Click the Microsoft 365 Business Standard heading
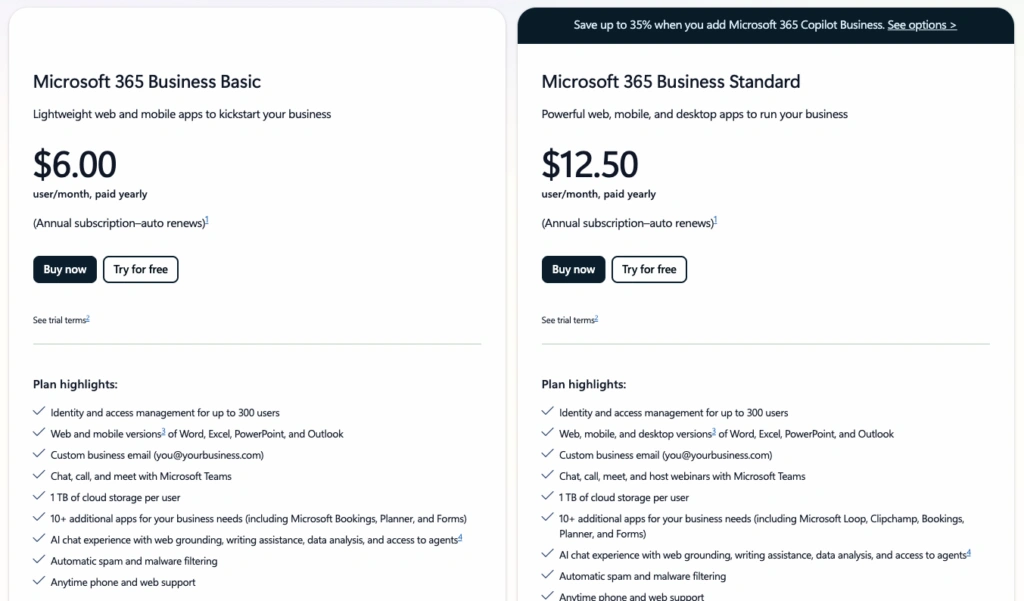This screenshot has height=601, width=1024. point(670,82)
